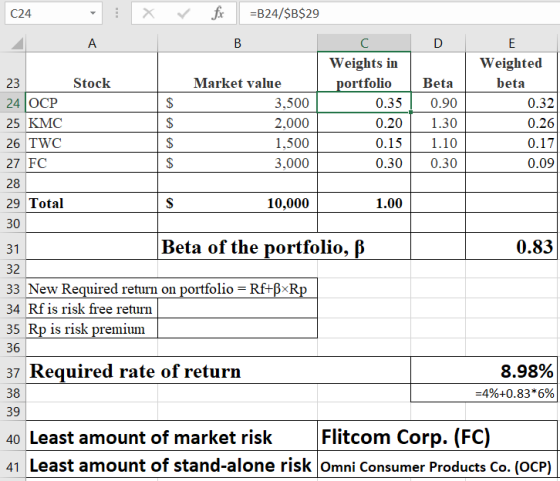Click the weighted beta 0.26 cell
Image resolution: width=560 pixels, height=481 pixels.
511,123
